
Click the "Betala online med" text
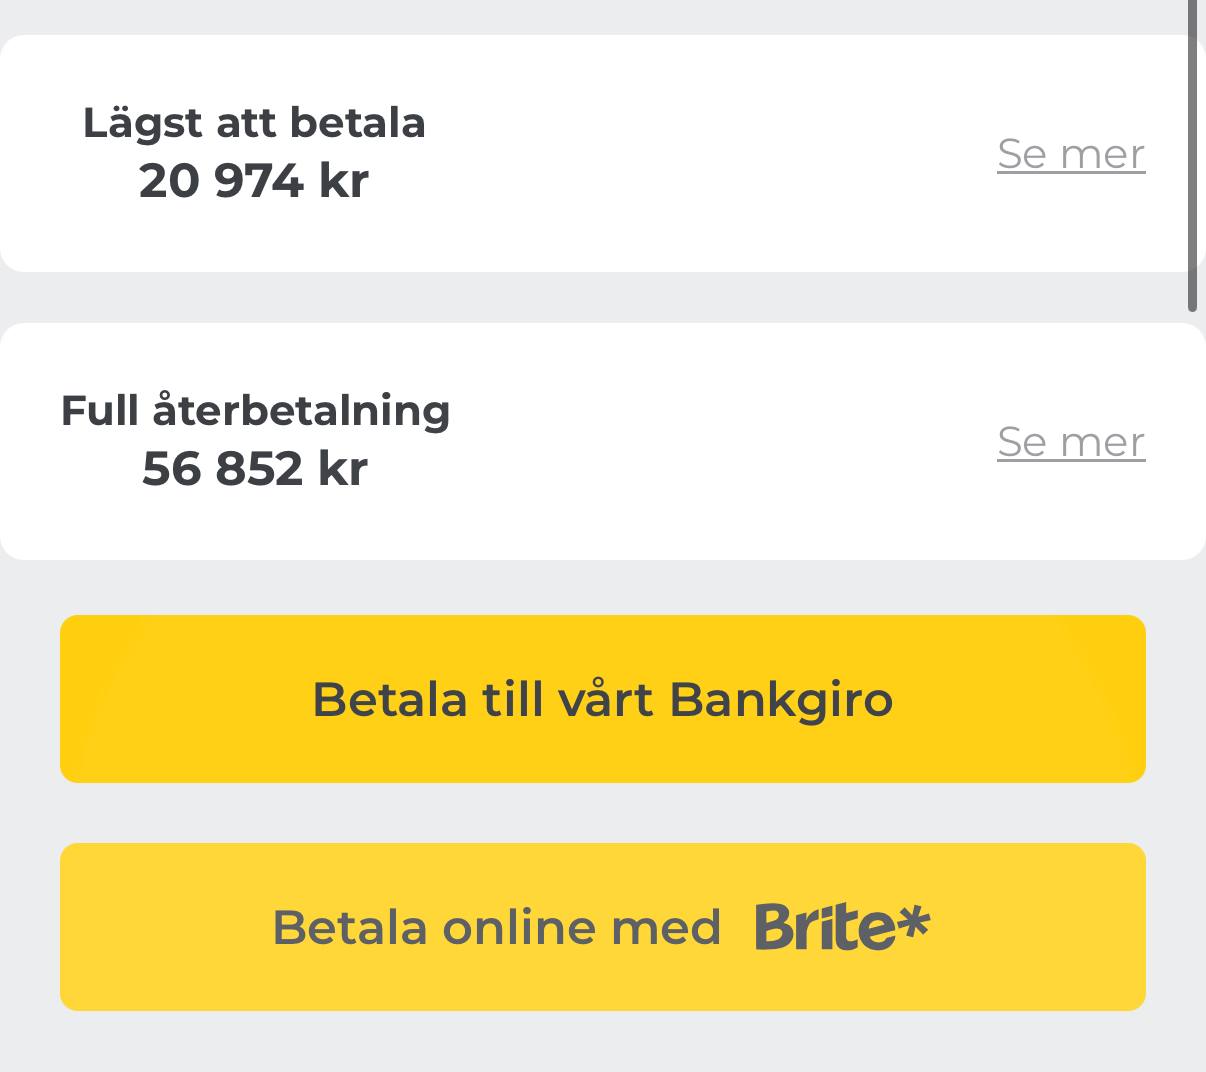496,928
